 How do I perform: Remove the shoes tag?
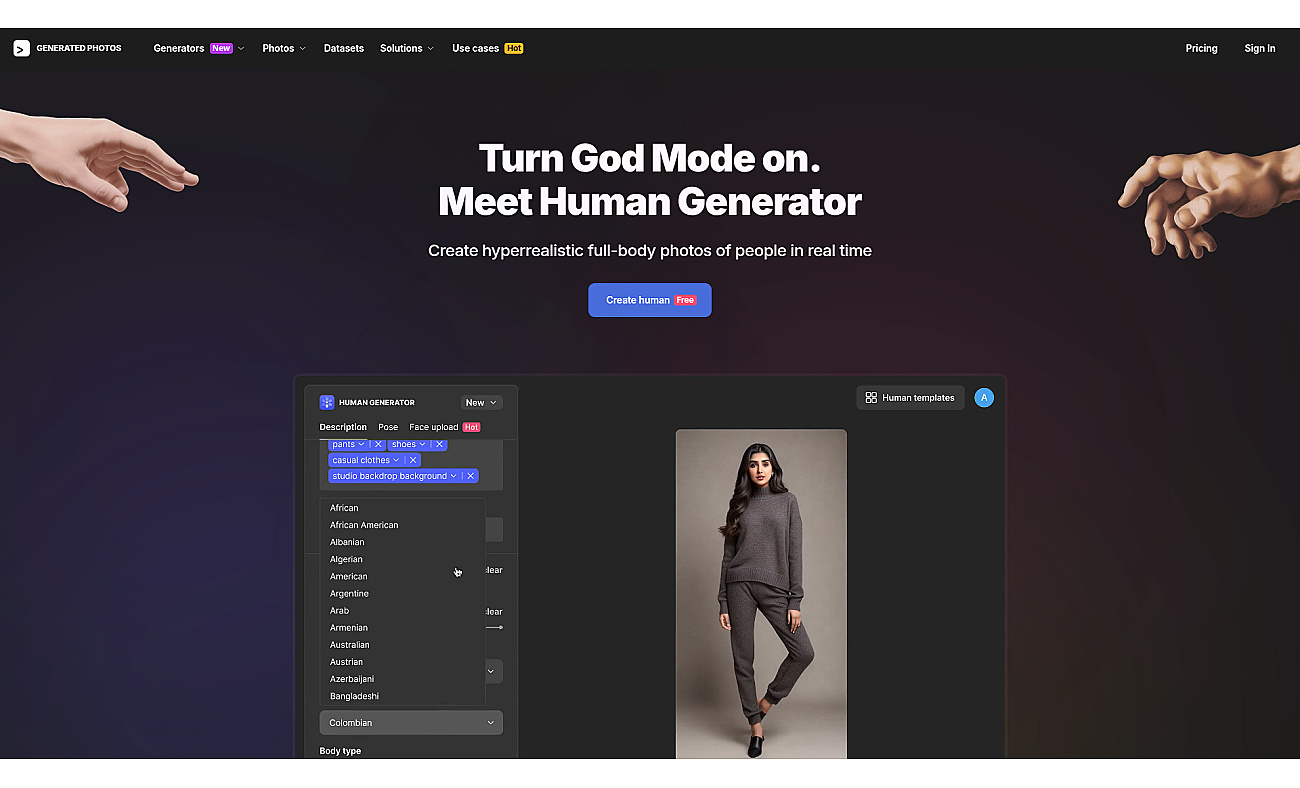point(439,444)
